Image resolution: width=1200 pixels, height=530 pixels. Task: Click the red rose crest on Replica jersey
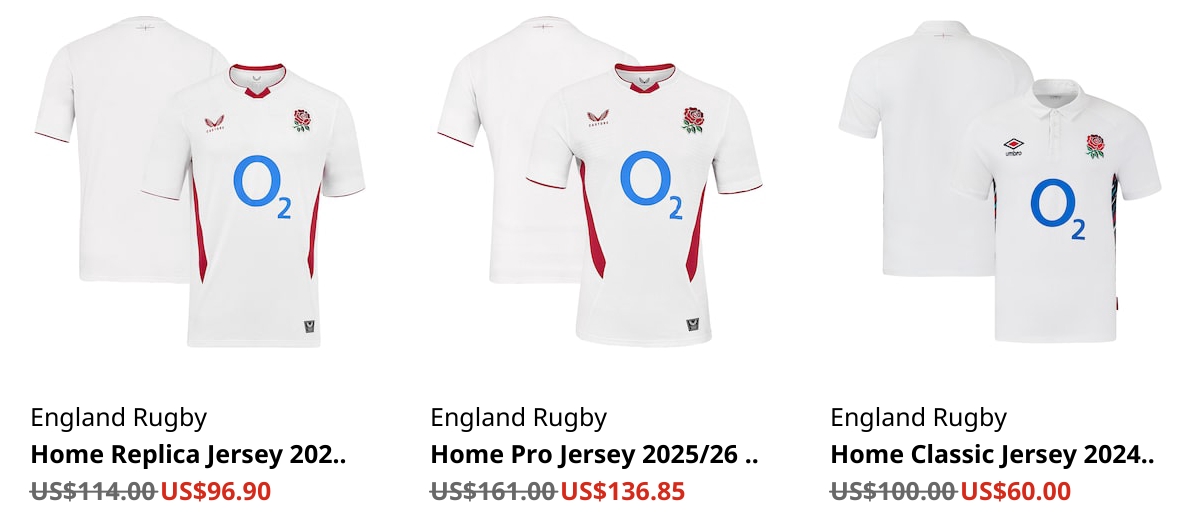point(302,120)
